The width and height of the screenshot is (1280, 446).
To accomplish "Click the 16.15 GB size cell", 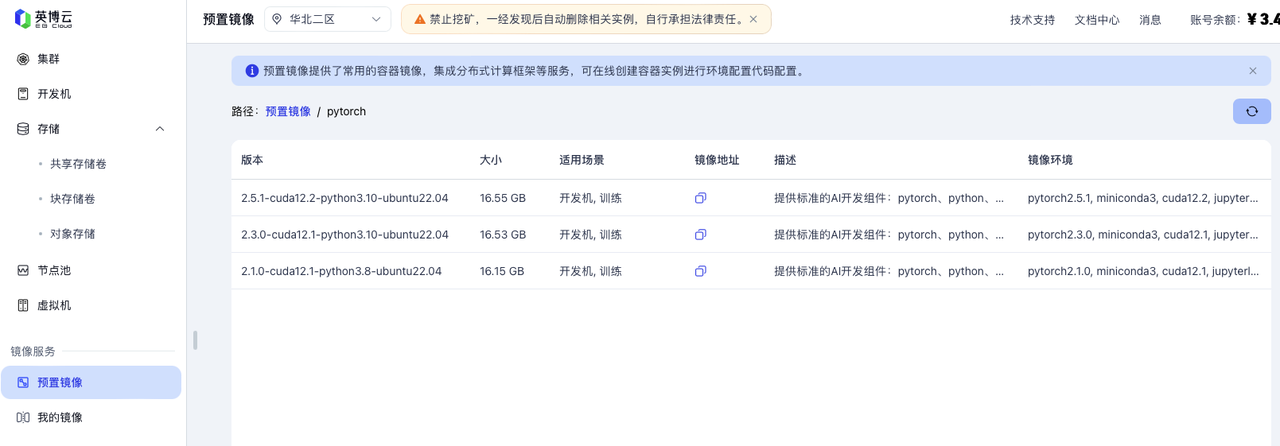I will pos(502,271).
